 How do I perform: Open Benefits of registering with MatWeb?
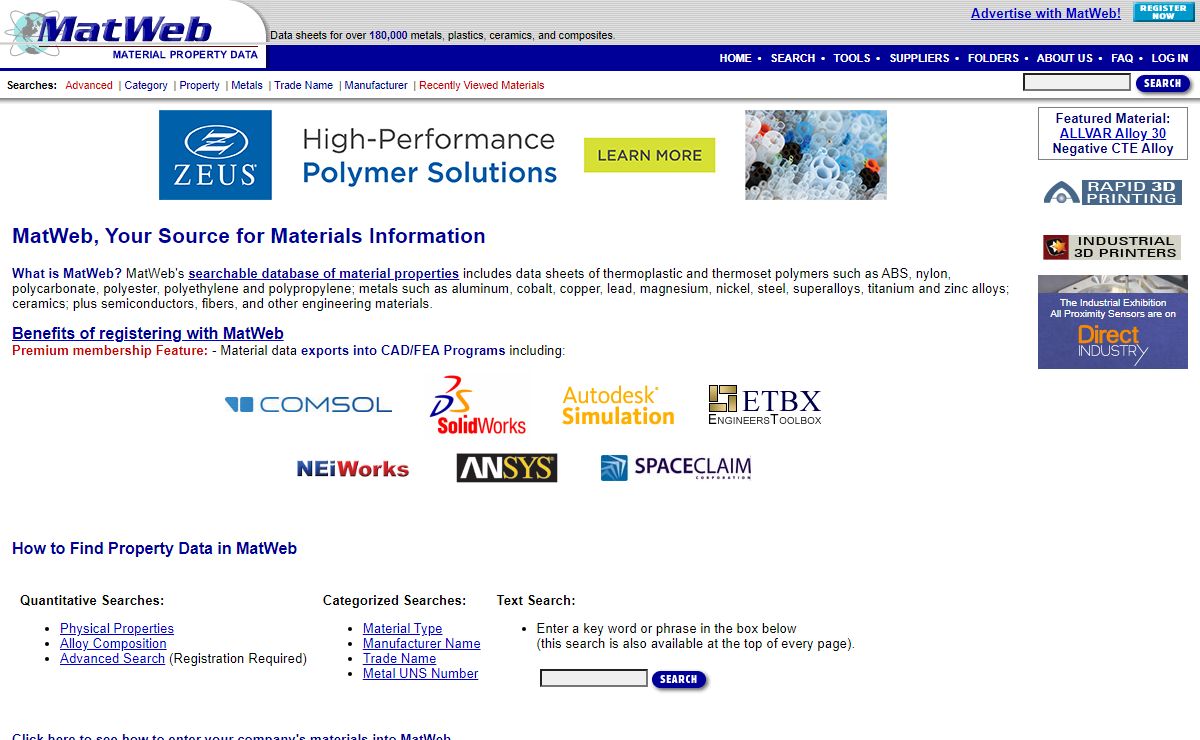click(x=148, y=333)
